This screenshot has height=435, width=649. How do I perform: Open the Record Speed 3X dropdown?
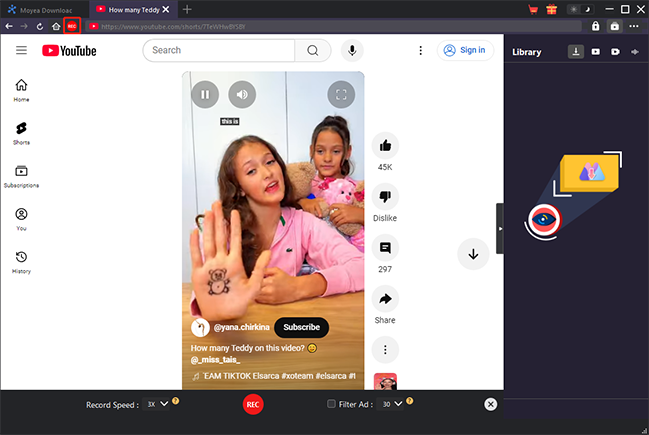coord(157,404)
